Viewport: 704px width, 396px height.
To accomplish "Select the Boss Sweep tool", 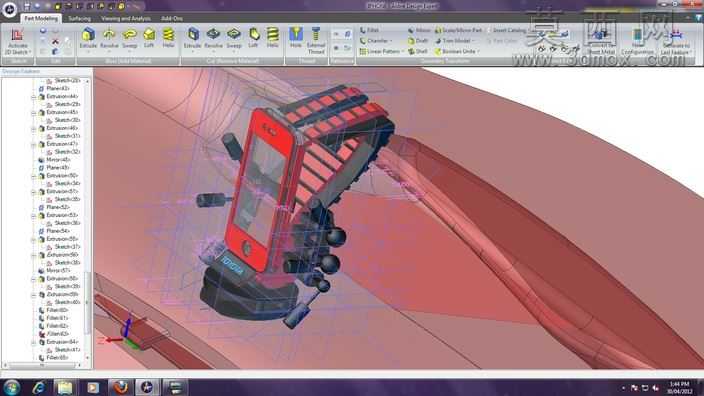I will point(130,38).
